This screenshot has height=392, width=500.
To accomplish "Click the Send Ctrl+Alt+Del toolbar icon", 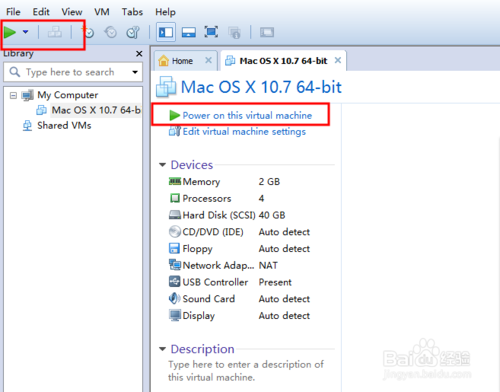I will (x=55, y=32).
